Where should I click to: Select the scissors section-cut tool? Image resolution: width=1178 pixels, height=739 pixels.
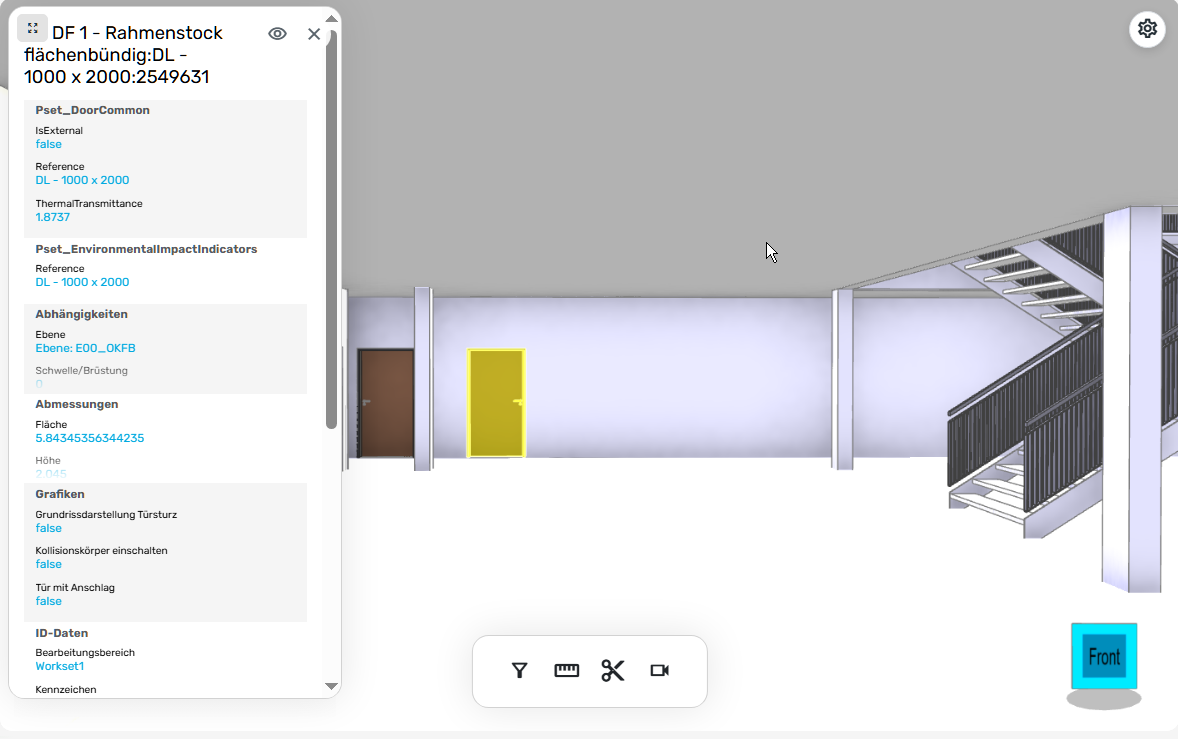click(x=613, y=671)
